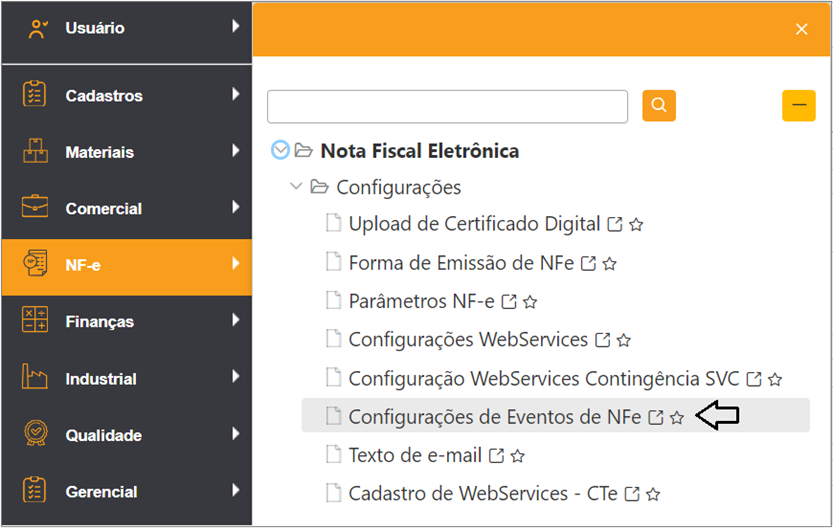The image size is (833, 529).
Task: Collapse the Configurações folder chevron
Action: point(296,186)
